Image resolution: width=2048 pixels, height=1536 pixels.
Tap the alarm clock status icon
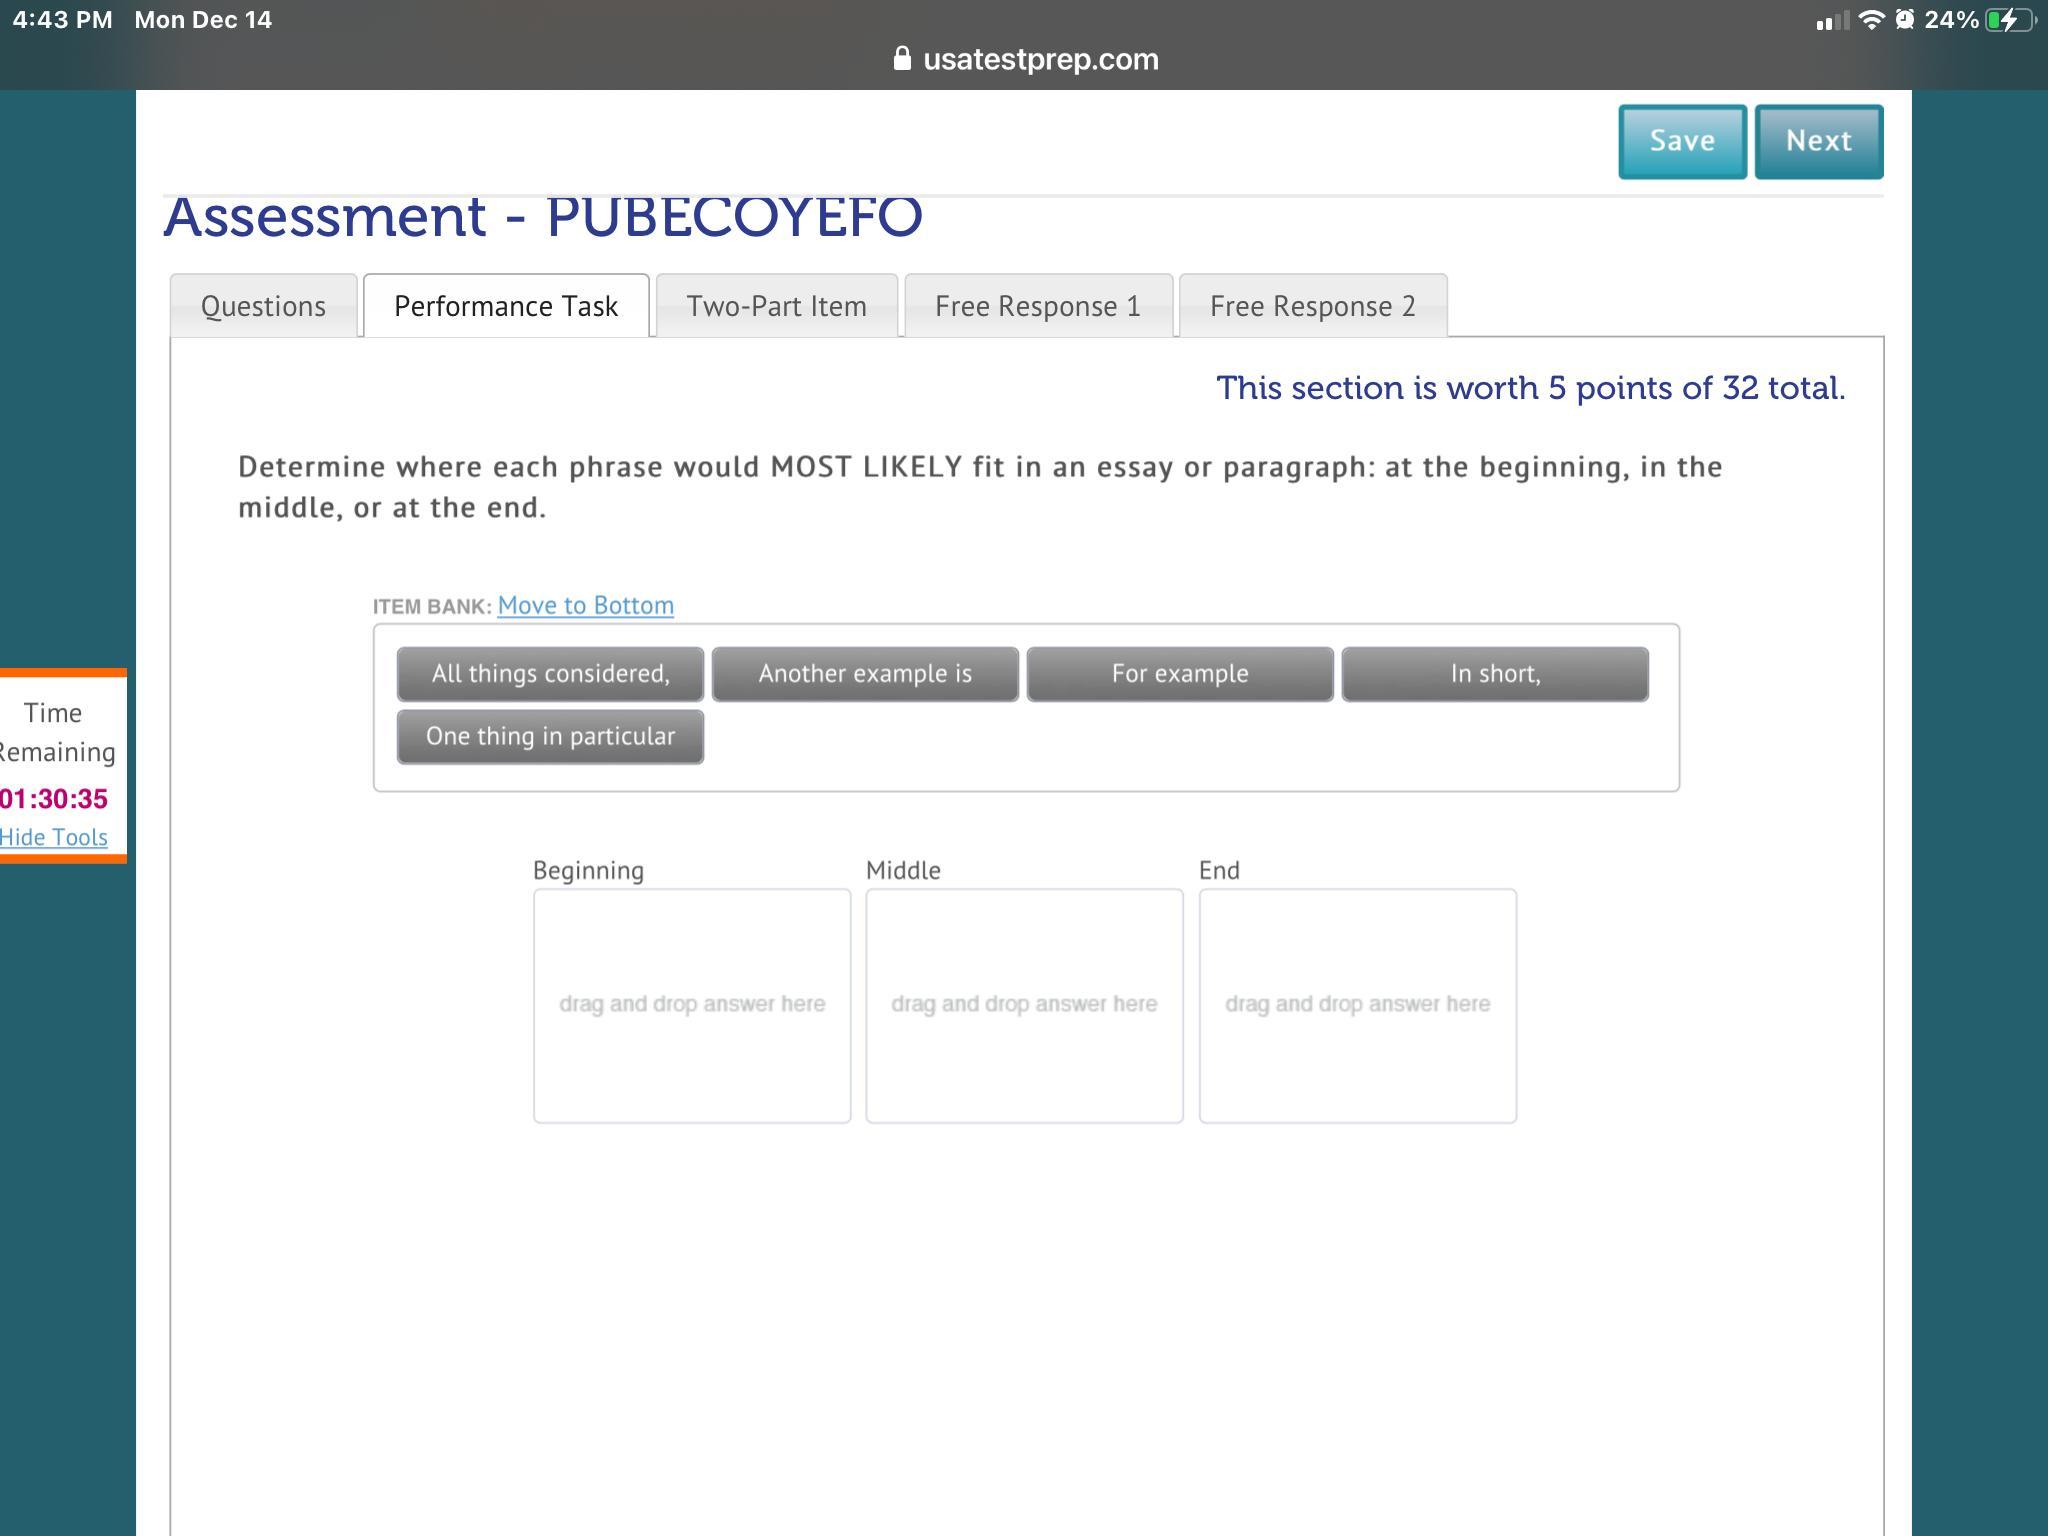pyautogui.click(x=1905, y=20)
